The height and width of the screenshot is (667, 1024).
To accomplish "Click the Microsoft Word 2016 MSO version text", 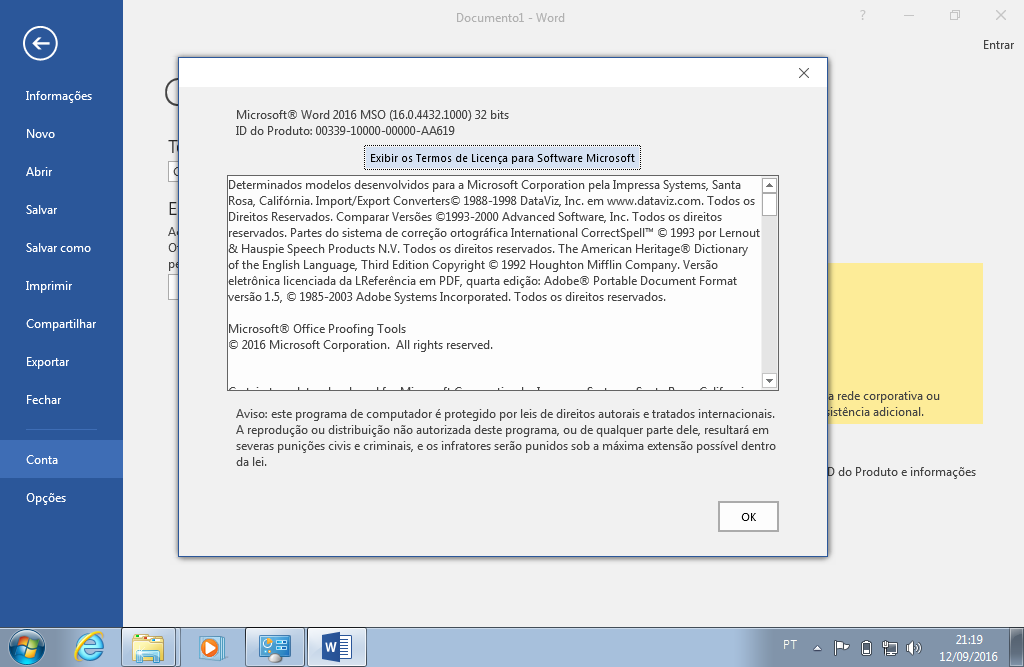I will (372, 115).
